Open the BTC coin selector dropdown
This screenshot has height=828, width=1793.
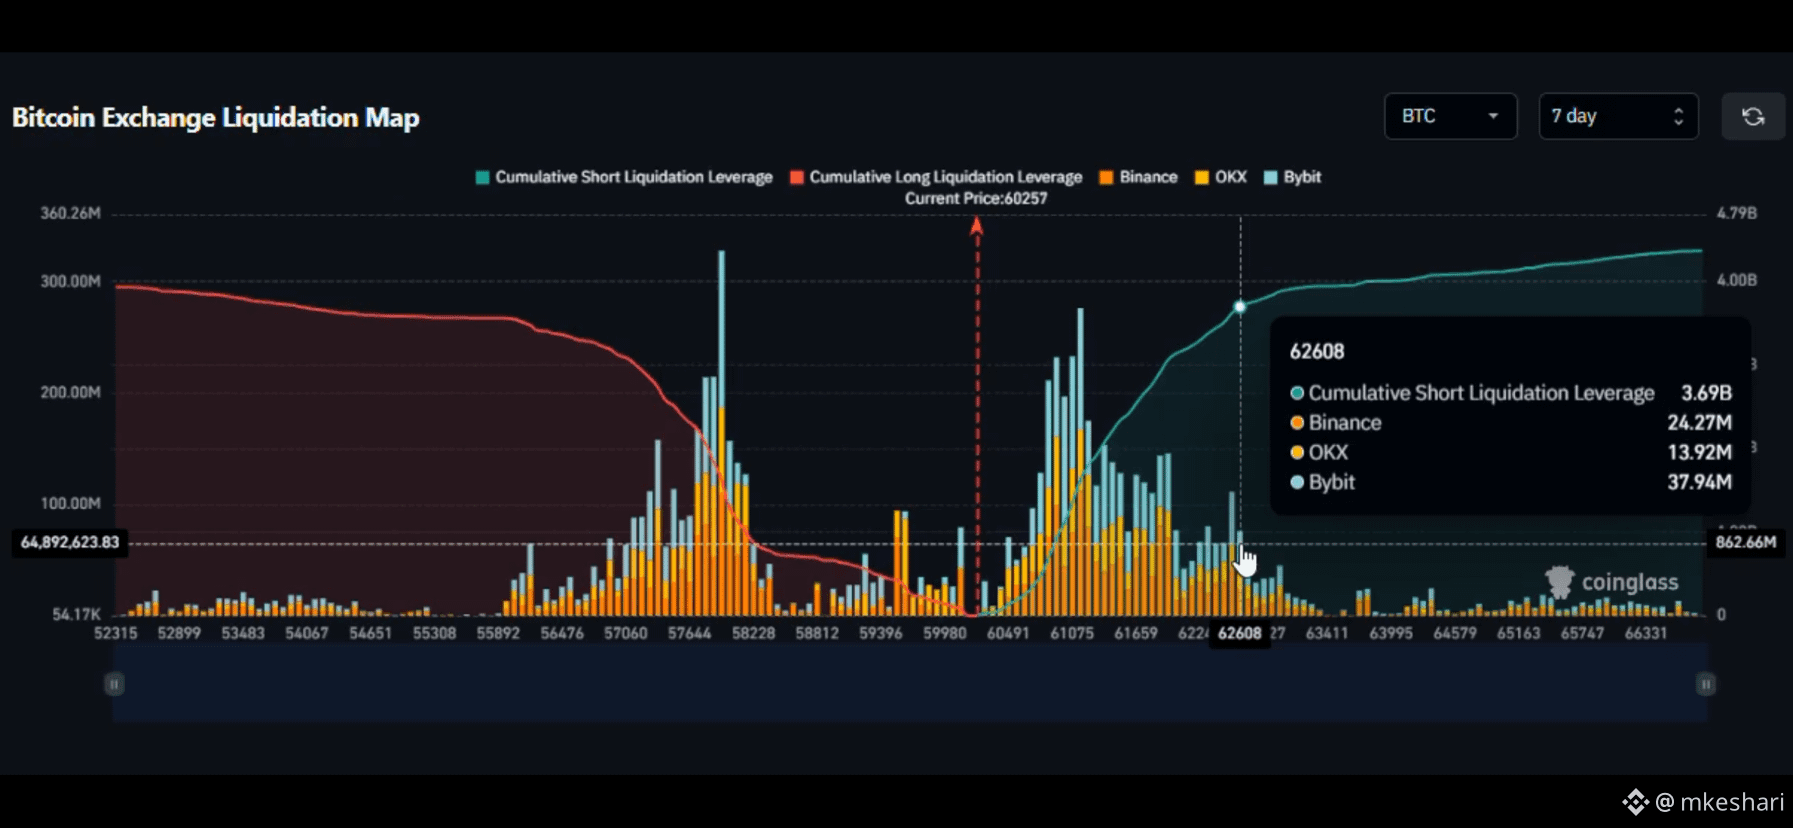coord(1450,116)
